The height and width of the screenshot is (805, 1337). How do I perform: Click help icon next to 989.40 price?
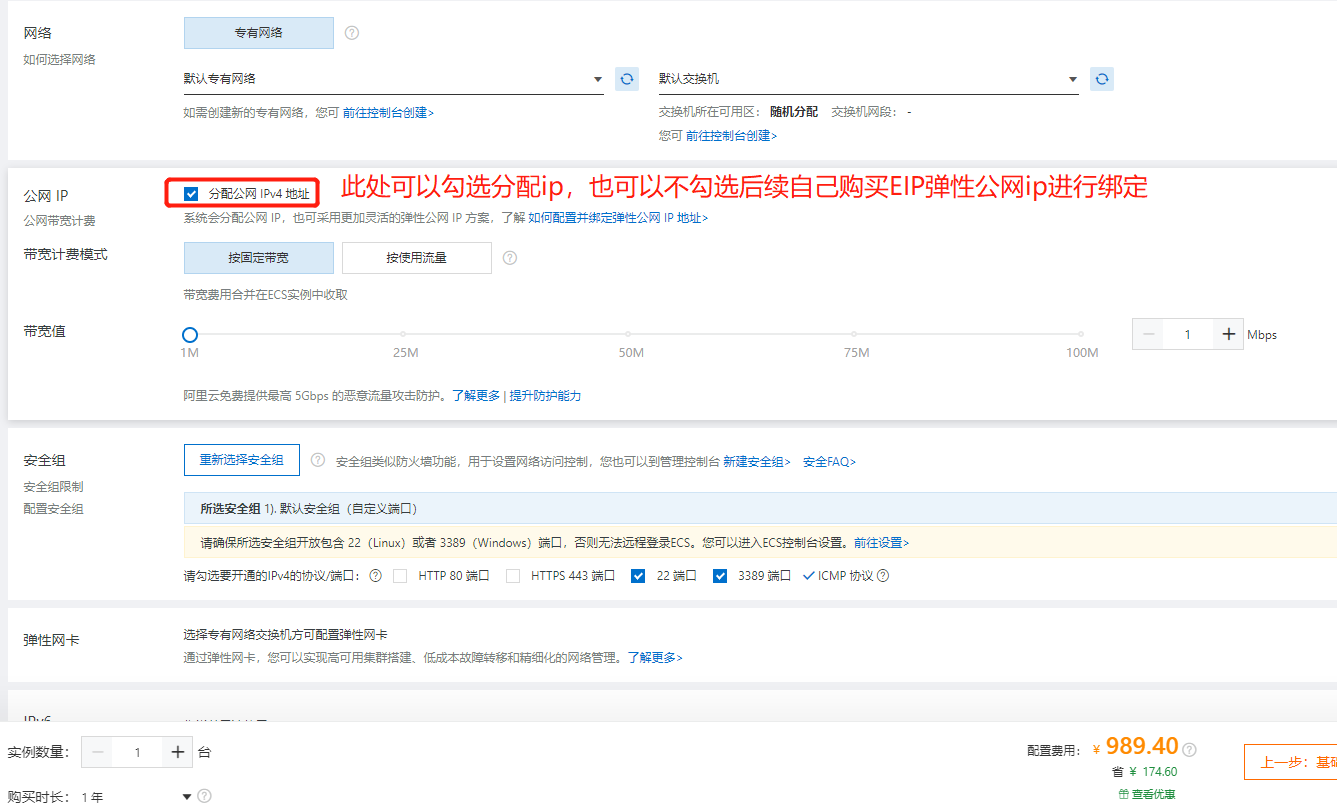pos(1190,749)
